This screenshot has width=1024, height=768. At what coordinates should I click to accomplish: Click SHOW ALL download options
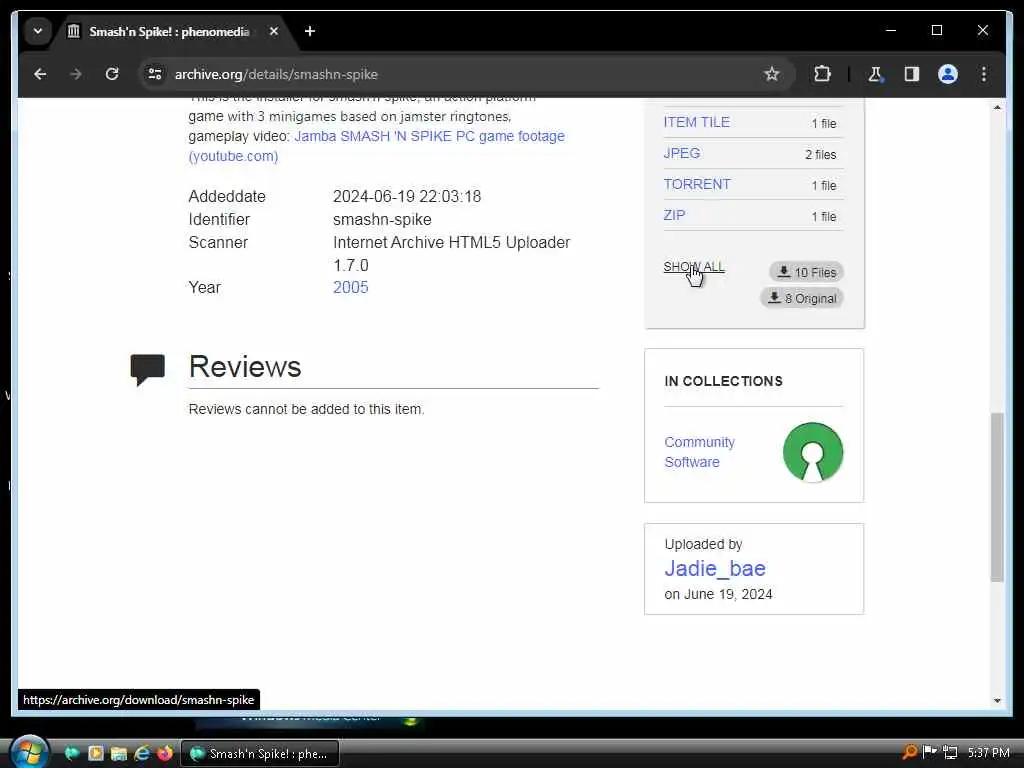(x=694, y=267)
